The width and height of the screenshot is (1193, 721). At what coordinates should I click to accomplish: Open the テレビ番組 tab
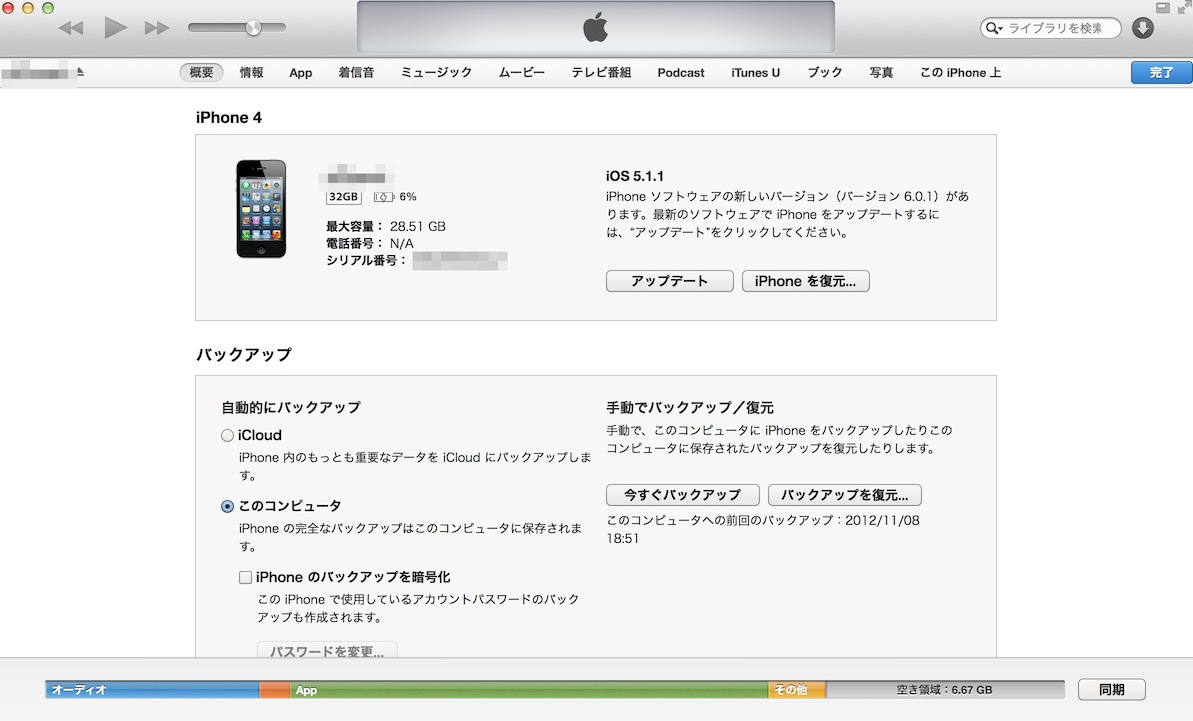[x=601, y=72]
